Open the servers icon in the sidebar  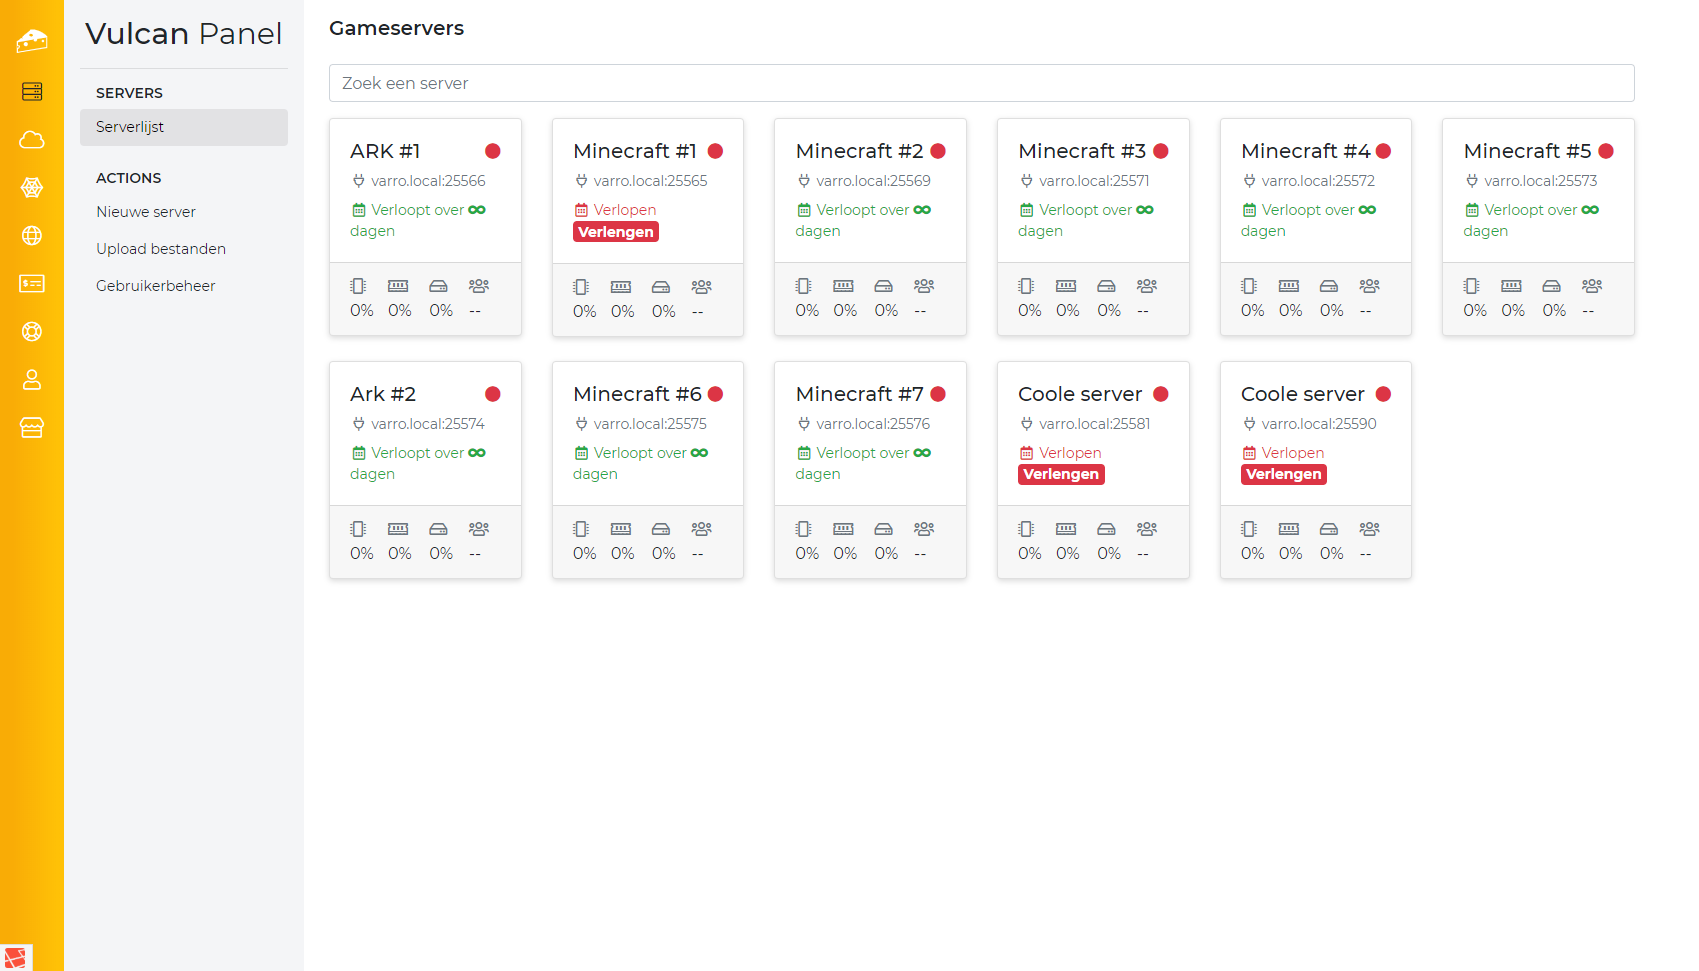32,92
